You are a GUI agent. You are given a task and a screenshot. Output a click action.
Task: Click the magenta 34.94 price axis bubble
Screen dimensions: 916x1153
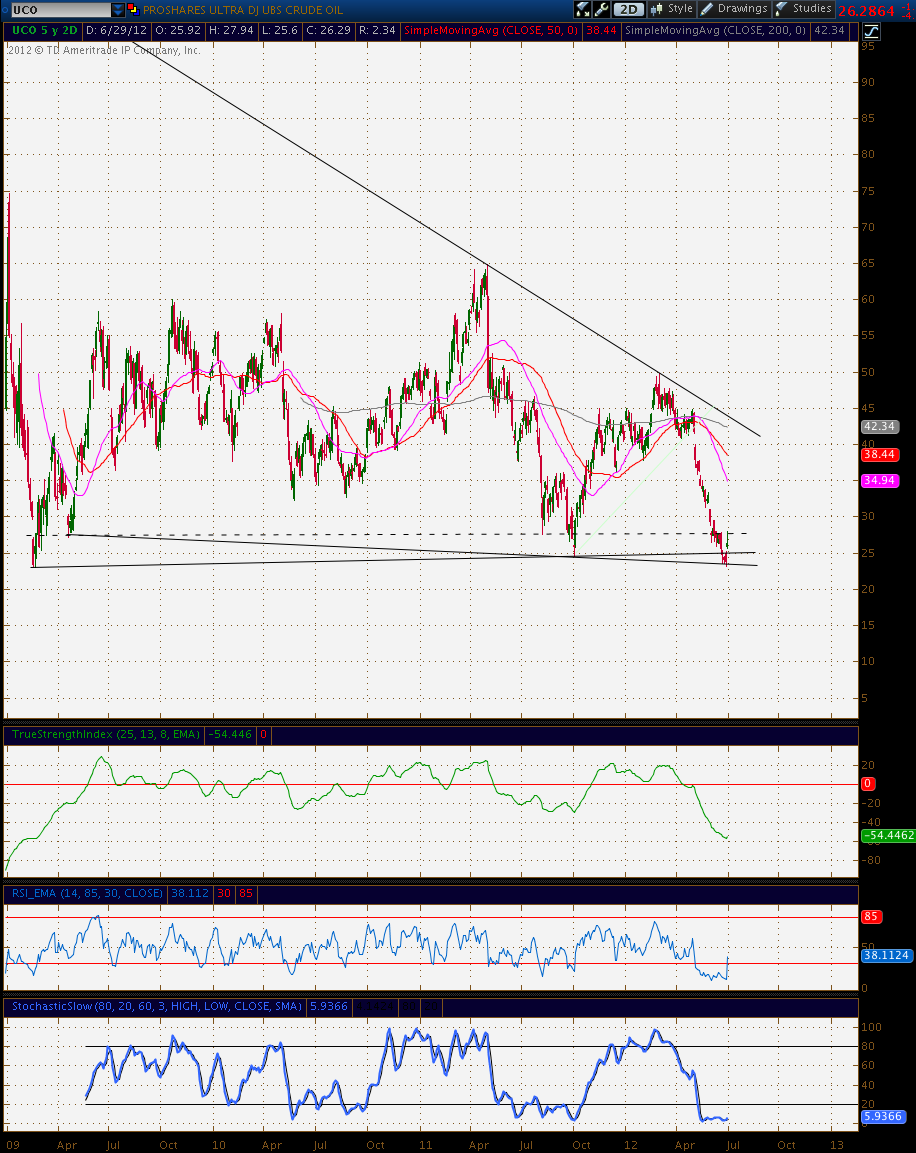point(879,480)
